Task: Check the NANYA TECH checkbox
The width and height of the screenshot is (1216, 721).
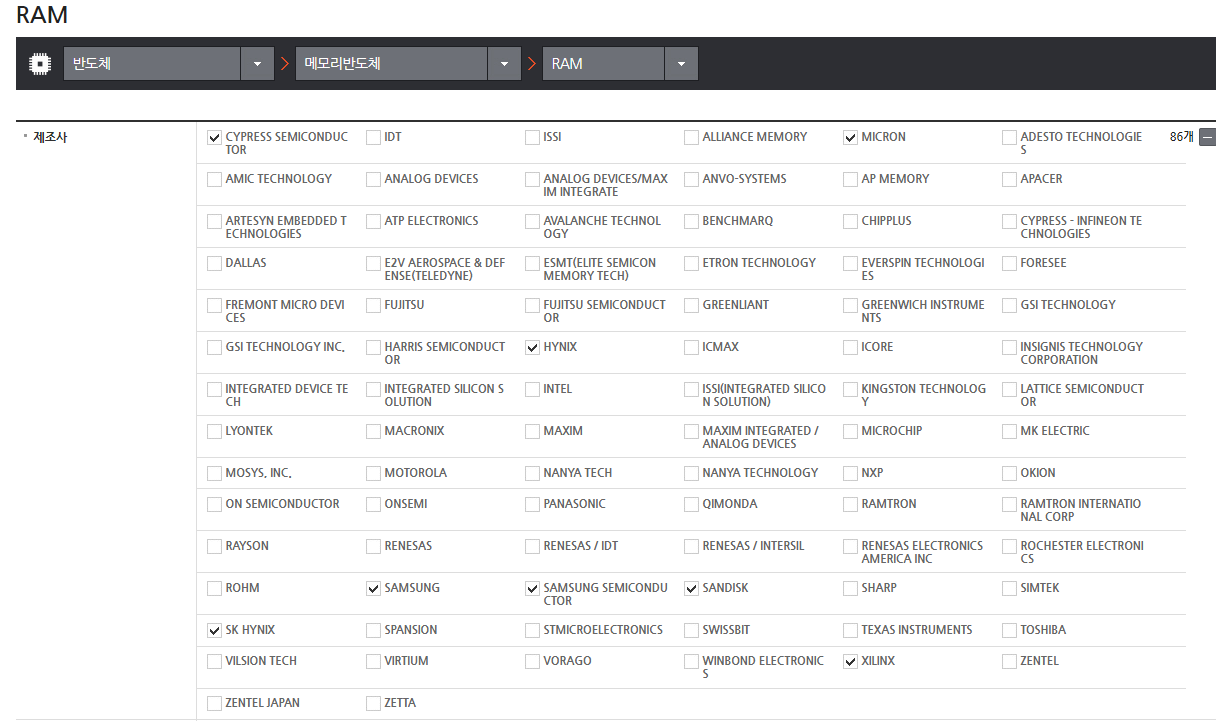Action: coord(532,473)
